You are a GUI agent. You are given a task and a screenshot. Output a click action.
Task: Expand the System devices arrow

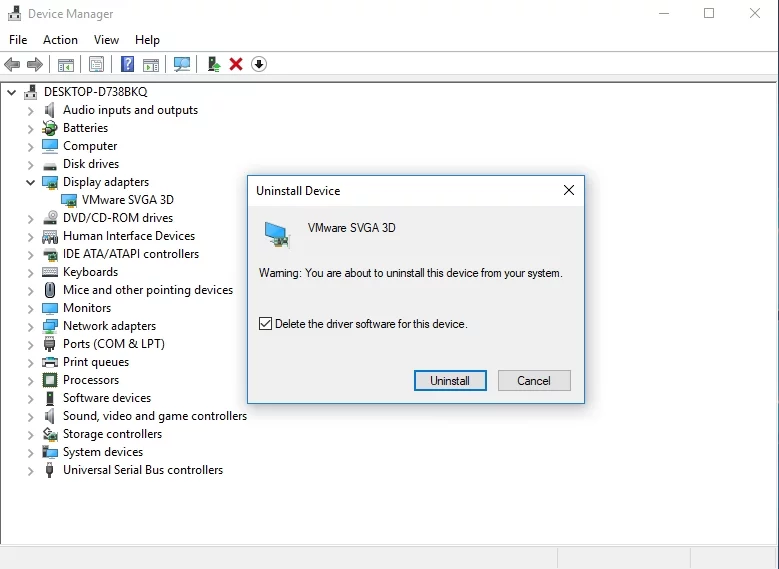click(x=30, y=453)
